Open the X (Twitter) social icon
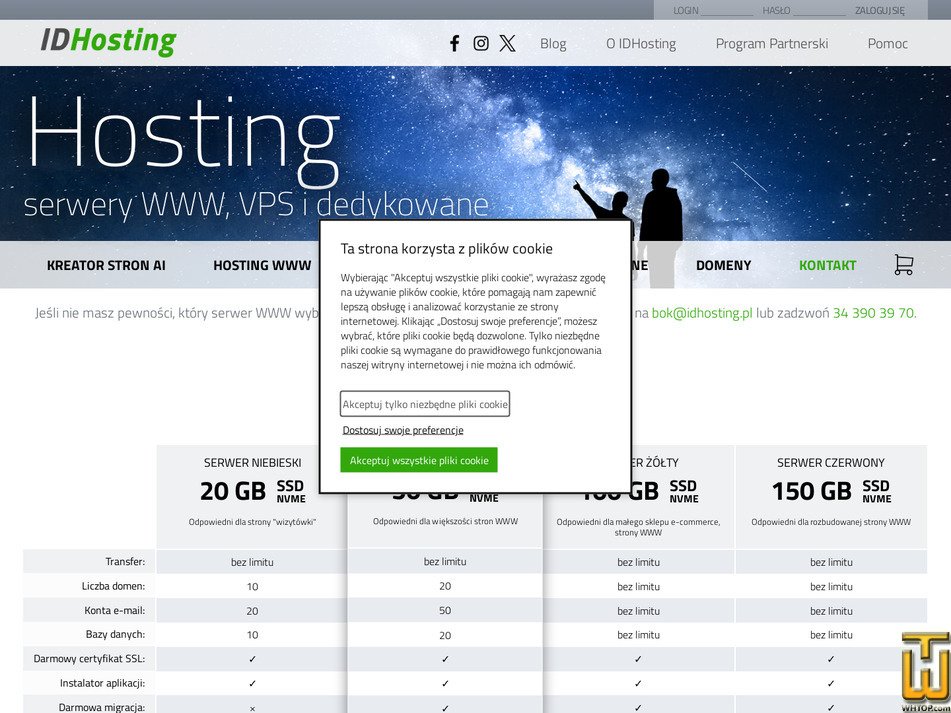The height and width of the screenshot is (713, 951). click(508, 43)
